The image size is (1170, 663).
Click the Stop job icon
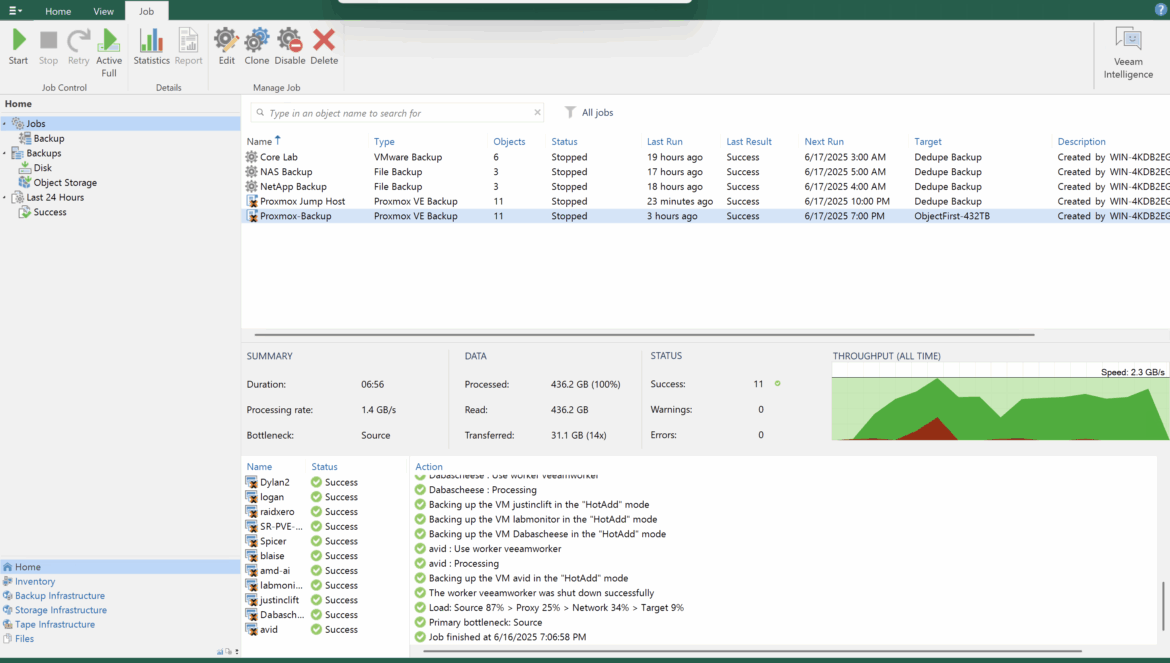click(x=49, y=47)
